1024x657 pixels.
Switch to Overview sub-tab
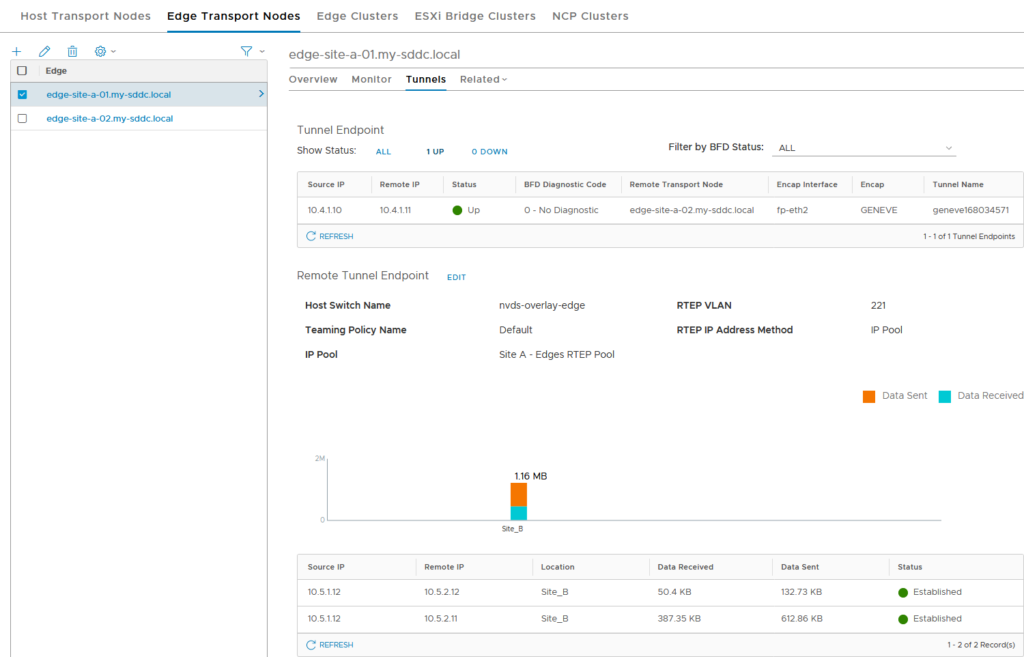(313, 79)
